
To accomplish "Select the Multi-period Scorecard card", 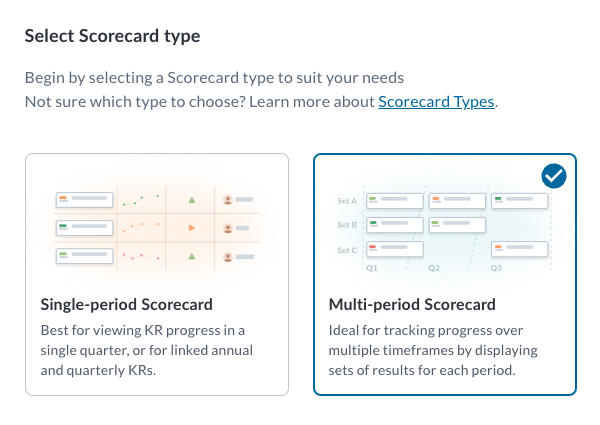I will click(x=445, y=274).
